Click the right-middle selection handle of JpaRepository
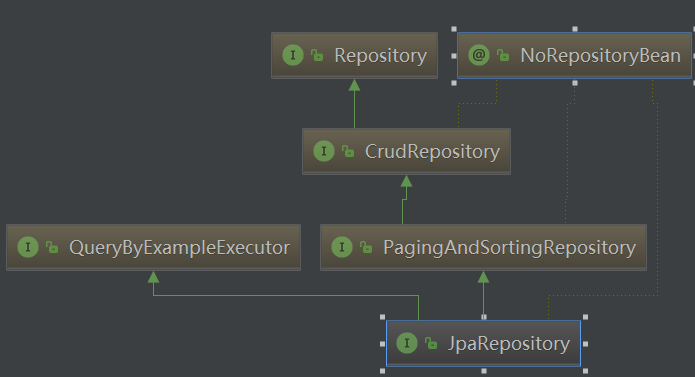The image size is (695, 377). click(586, 344)
